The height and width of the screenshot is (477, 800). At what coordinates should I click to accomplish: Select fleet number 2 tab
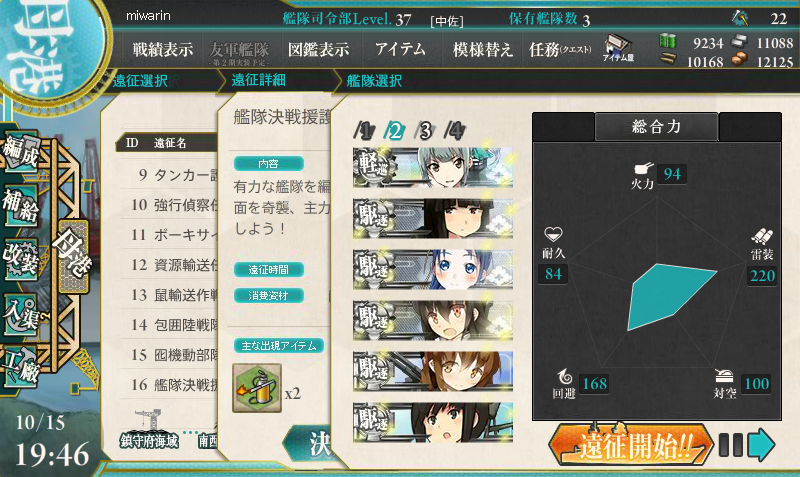[x=395, y=131]
